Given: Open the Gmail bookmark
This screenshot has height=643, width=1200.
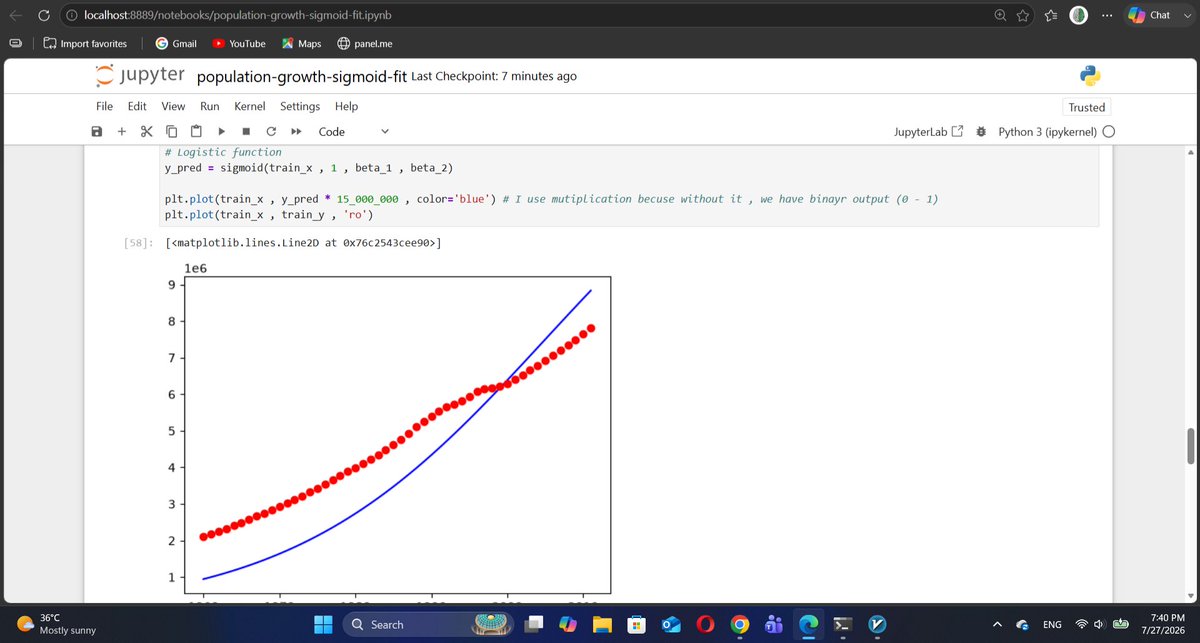Looking at the screenshot, I should tap(177, 44).
